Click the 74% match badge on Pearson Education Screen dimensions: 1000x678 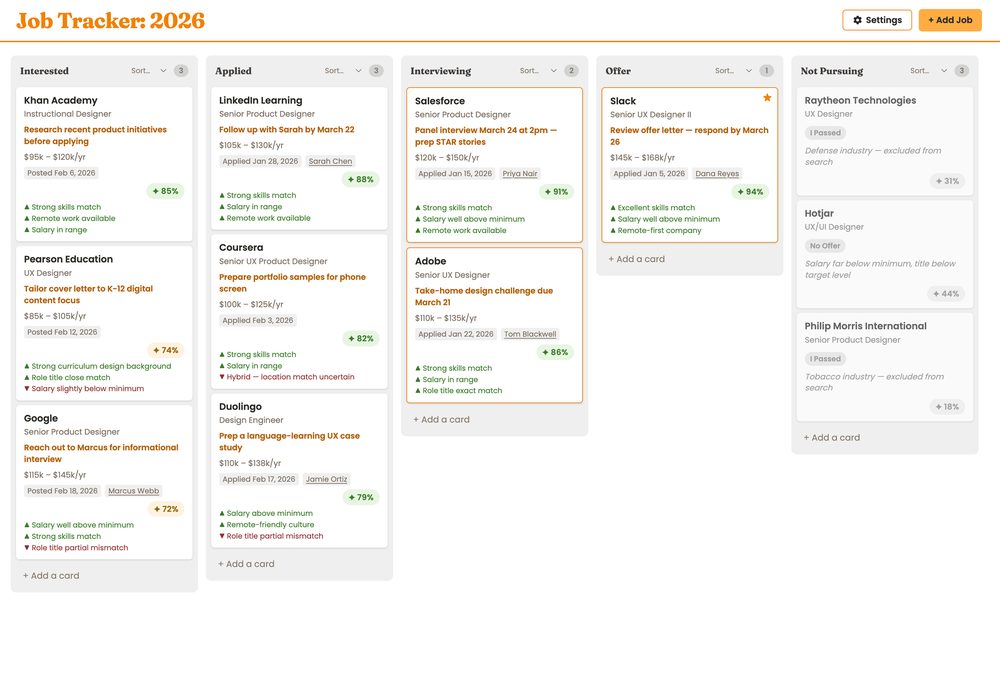point(165,350)
